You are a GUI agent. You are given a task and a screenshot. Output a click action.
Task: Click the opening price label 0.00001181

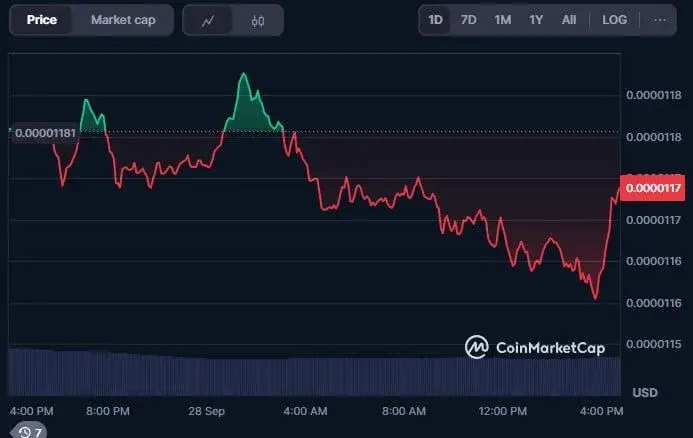coord(43,133)
